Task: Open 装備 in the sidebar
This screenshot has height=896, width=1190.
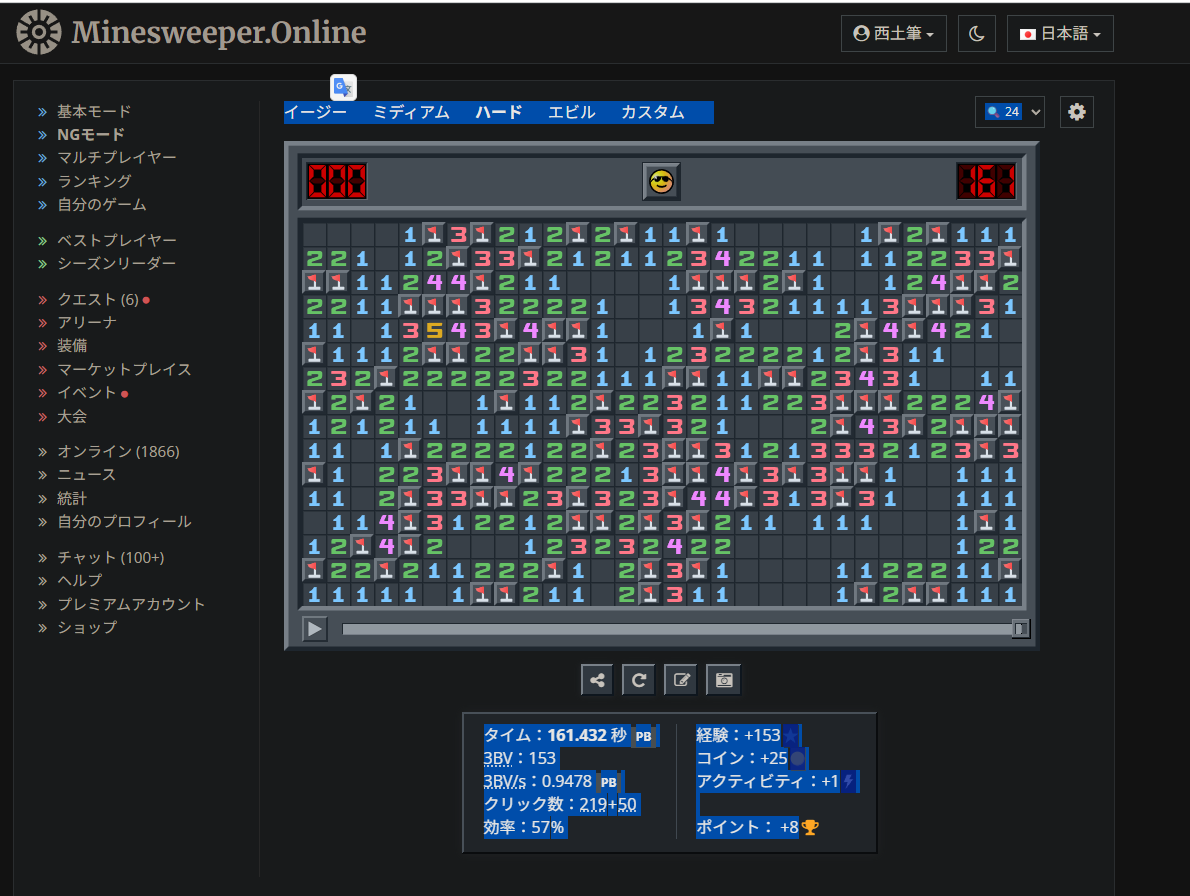Action: (72, 345)
